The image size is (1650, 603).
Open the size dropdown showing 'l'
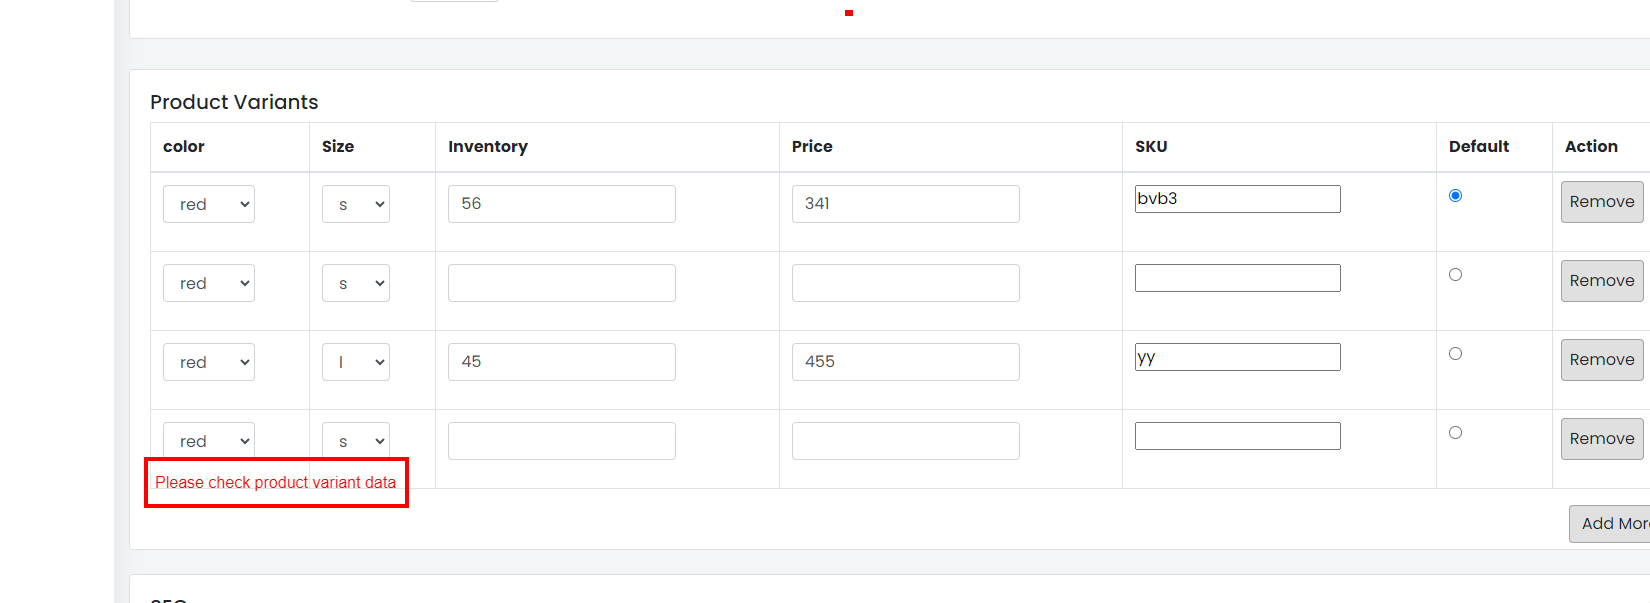click(356, 362)
